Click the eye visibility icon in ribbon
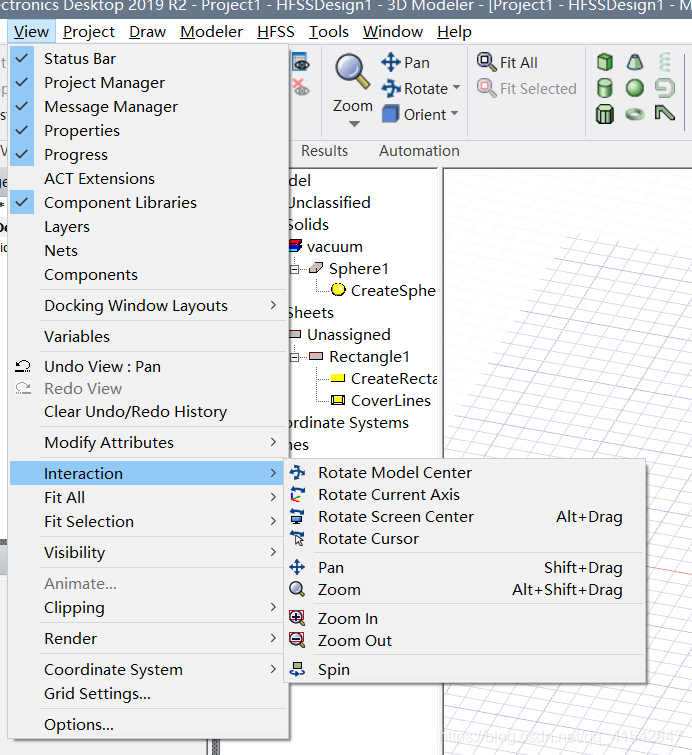 click(x=300, y=63)
